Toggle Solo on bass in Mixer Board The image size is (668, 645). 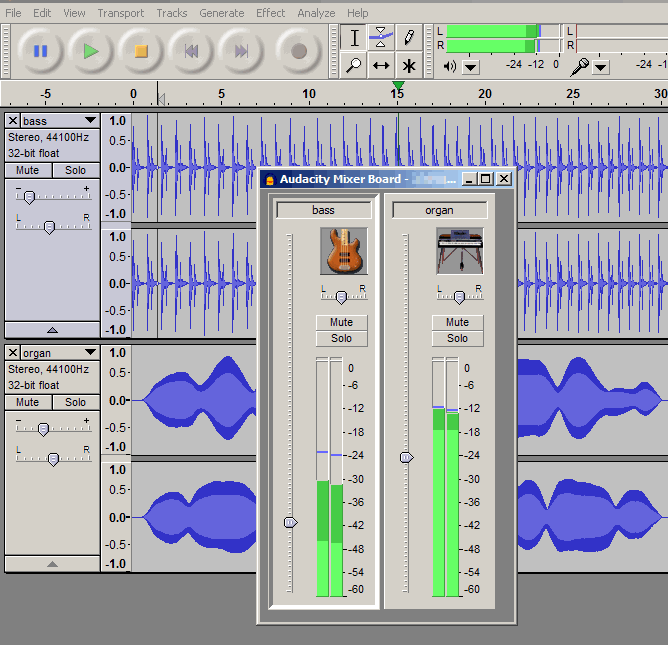pos(341,339)
